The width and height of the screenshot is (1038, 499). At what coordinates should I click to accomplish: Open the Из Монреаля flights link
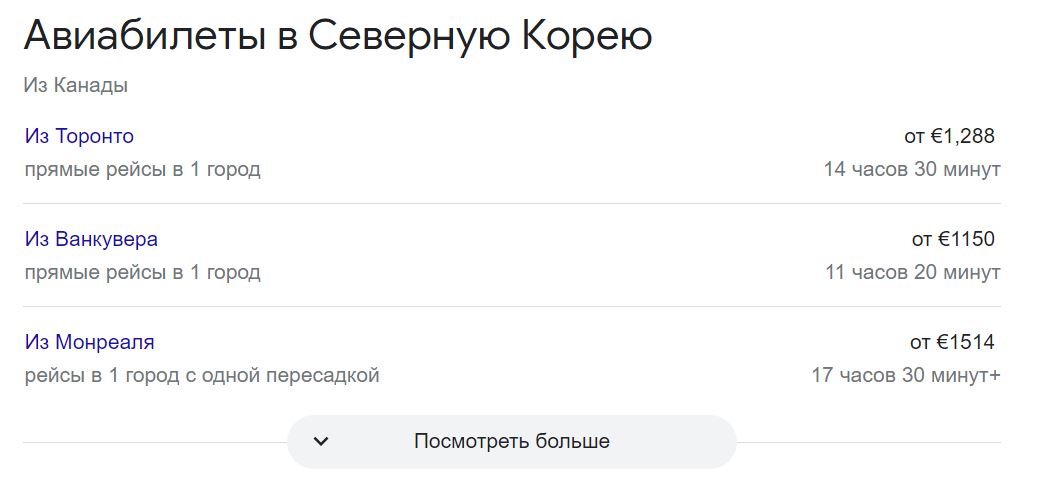[89, 341]
